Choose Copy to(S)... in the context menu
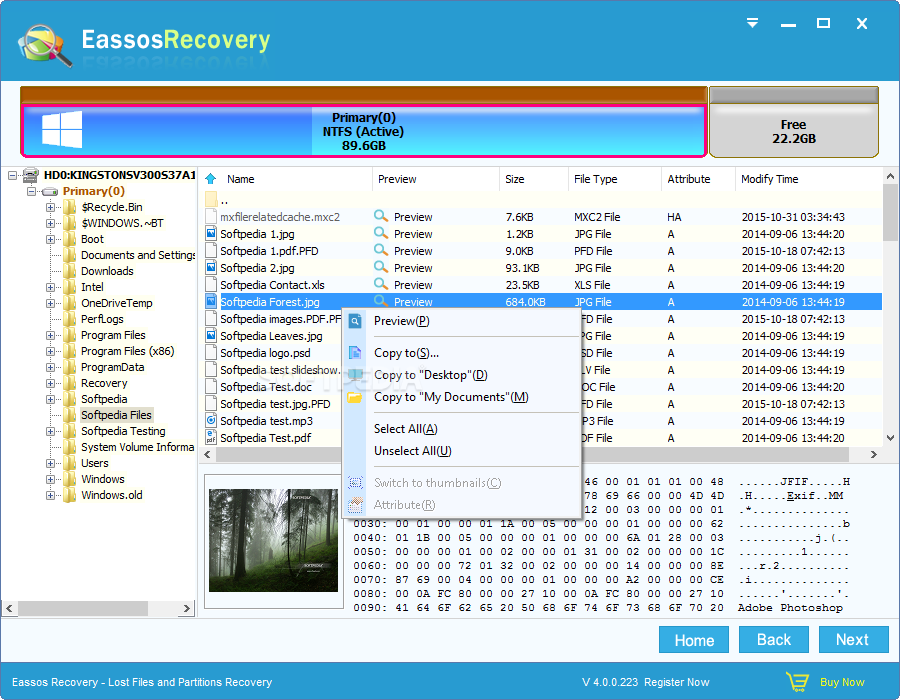This screenshot has height=700, width=900. click(x=461, y=353)
